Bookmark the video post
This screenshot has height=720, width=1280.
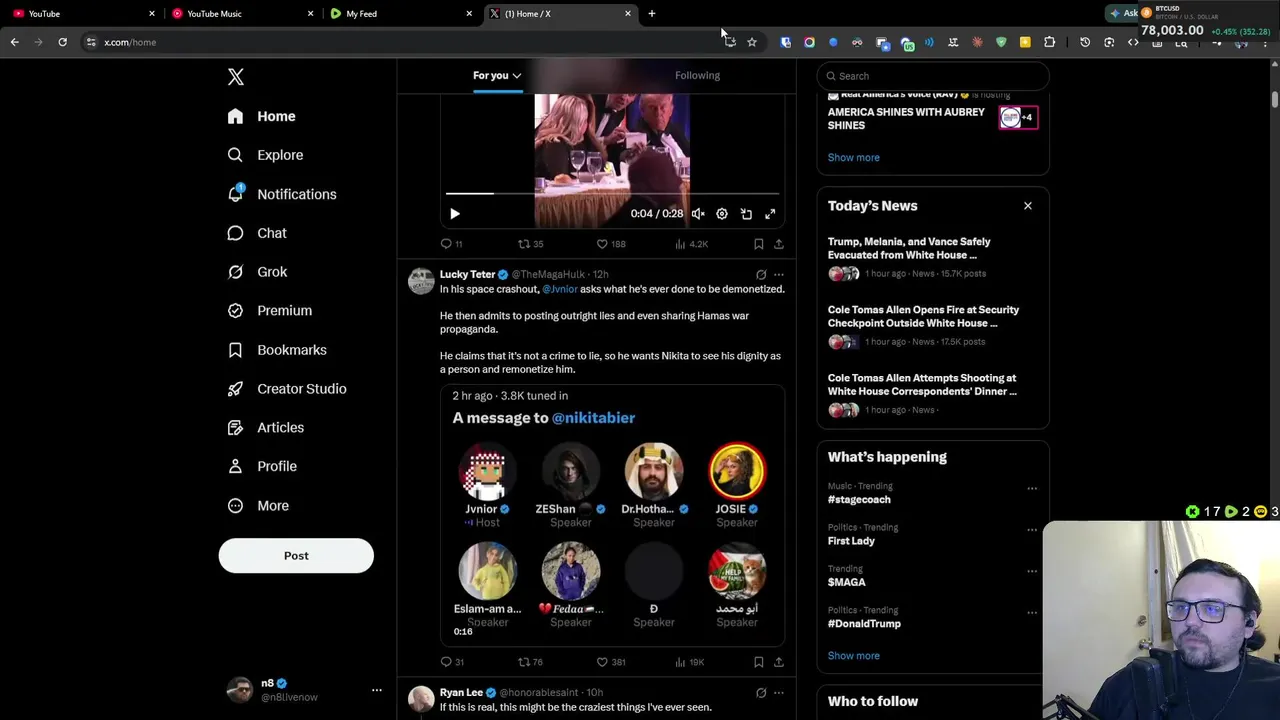[x=758, y=244]
